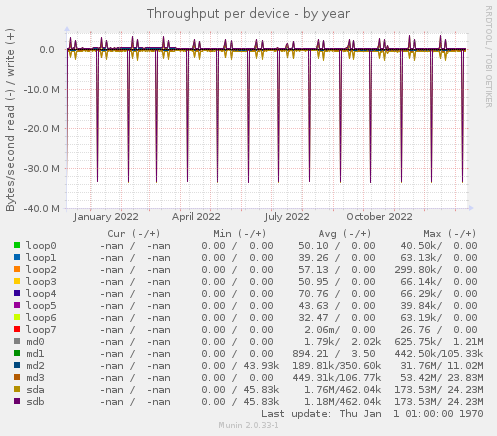
Task: Click the md3 max value '53.42M/ 23.83M'
Action: (x=442, y=378)
